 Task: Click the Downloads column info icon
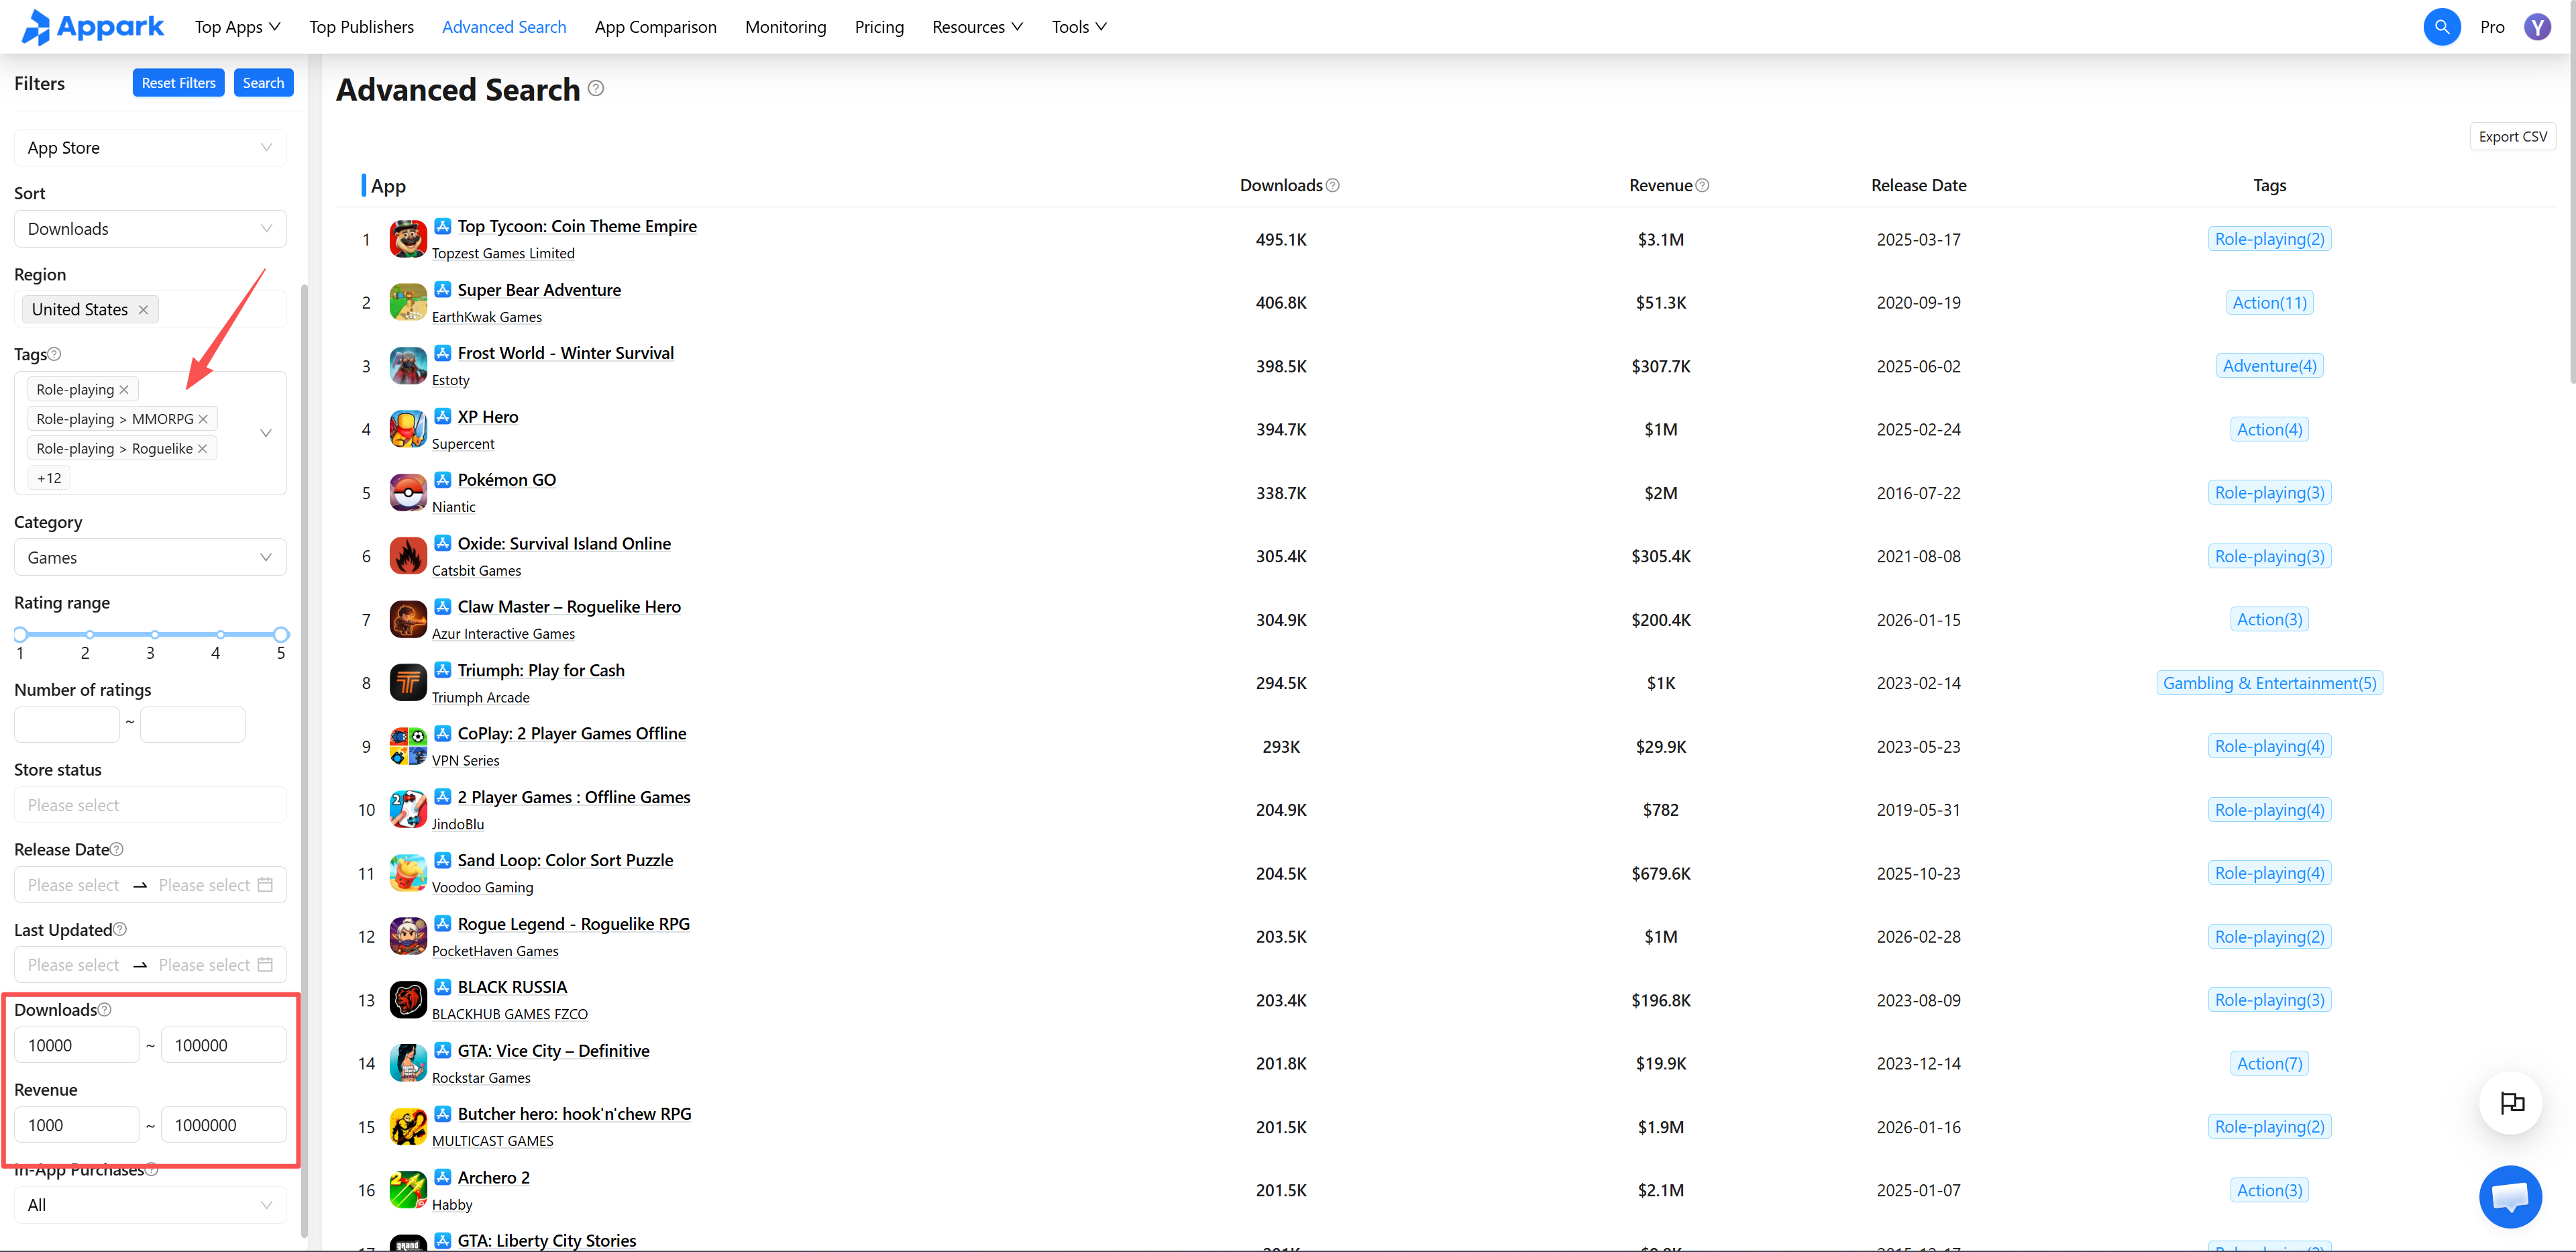(1333, 186)
